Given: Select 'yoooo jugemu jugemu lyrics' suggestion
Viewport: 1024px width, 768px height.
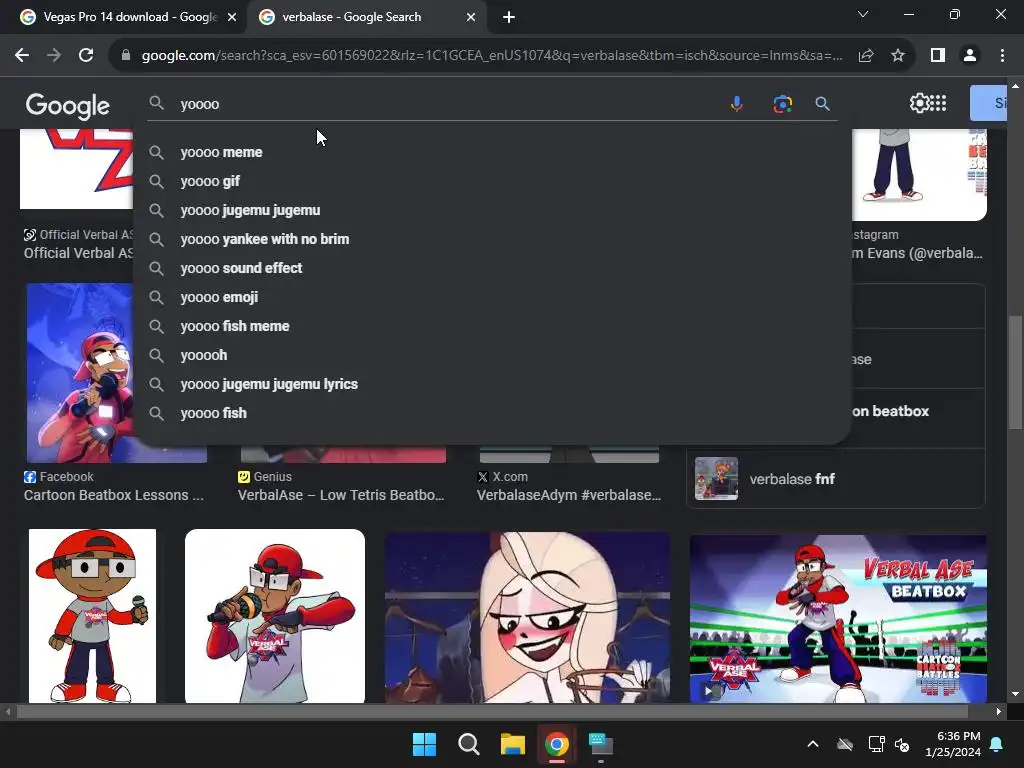Looking at the screenshot, I should pos(492,384).
